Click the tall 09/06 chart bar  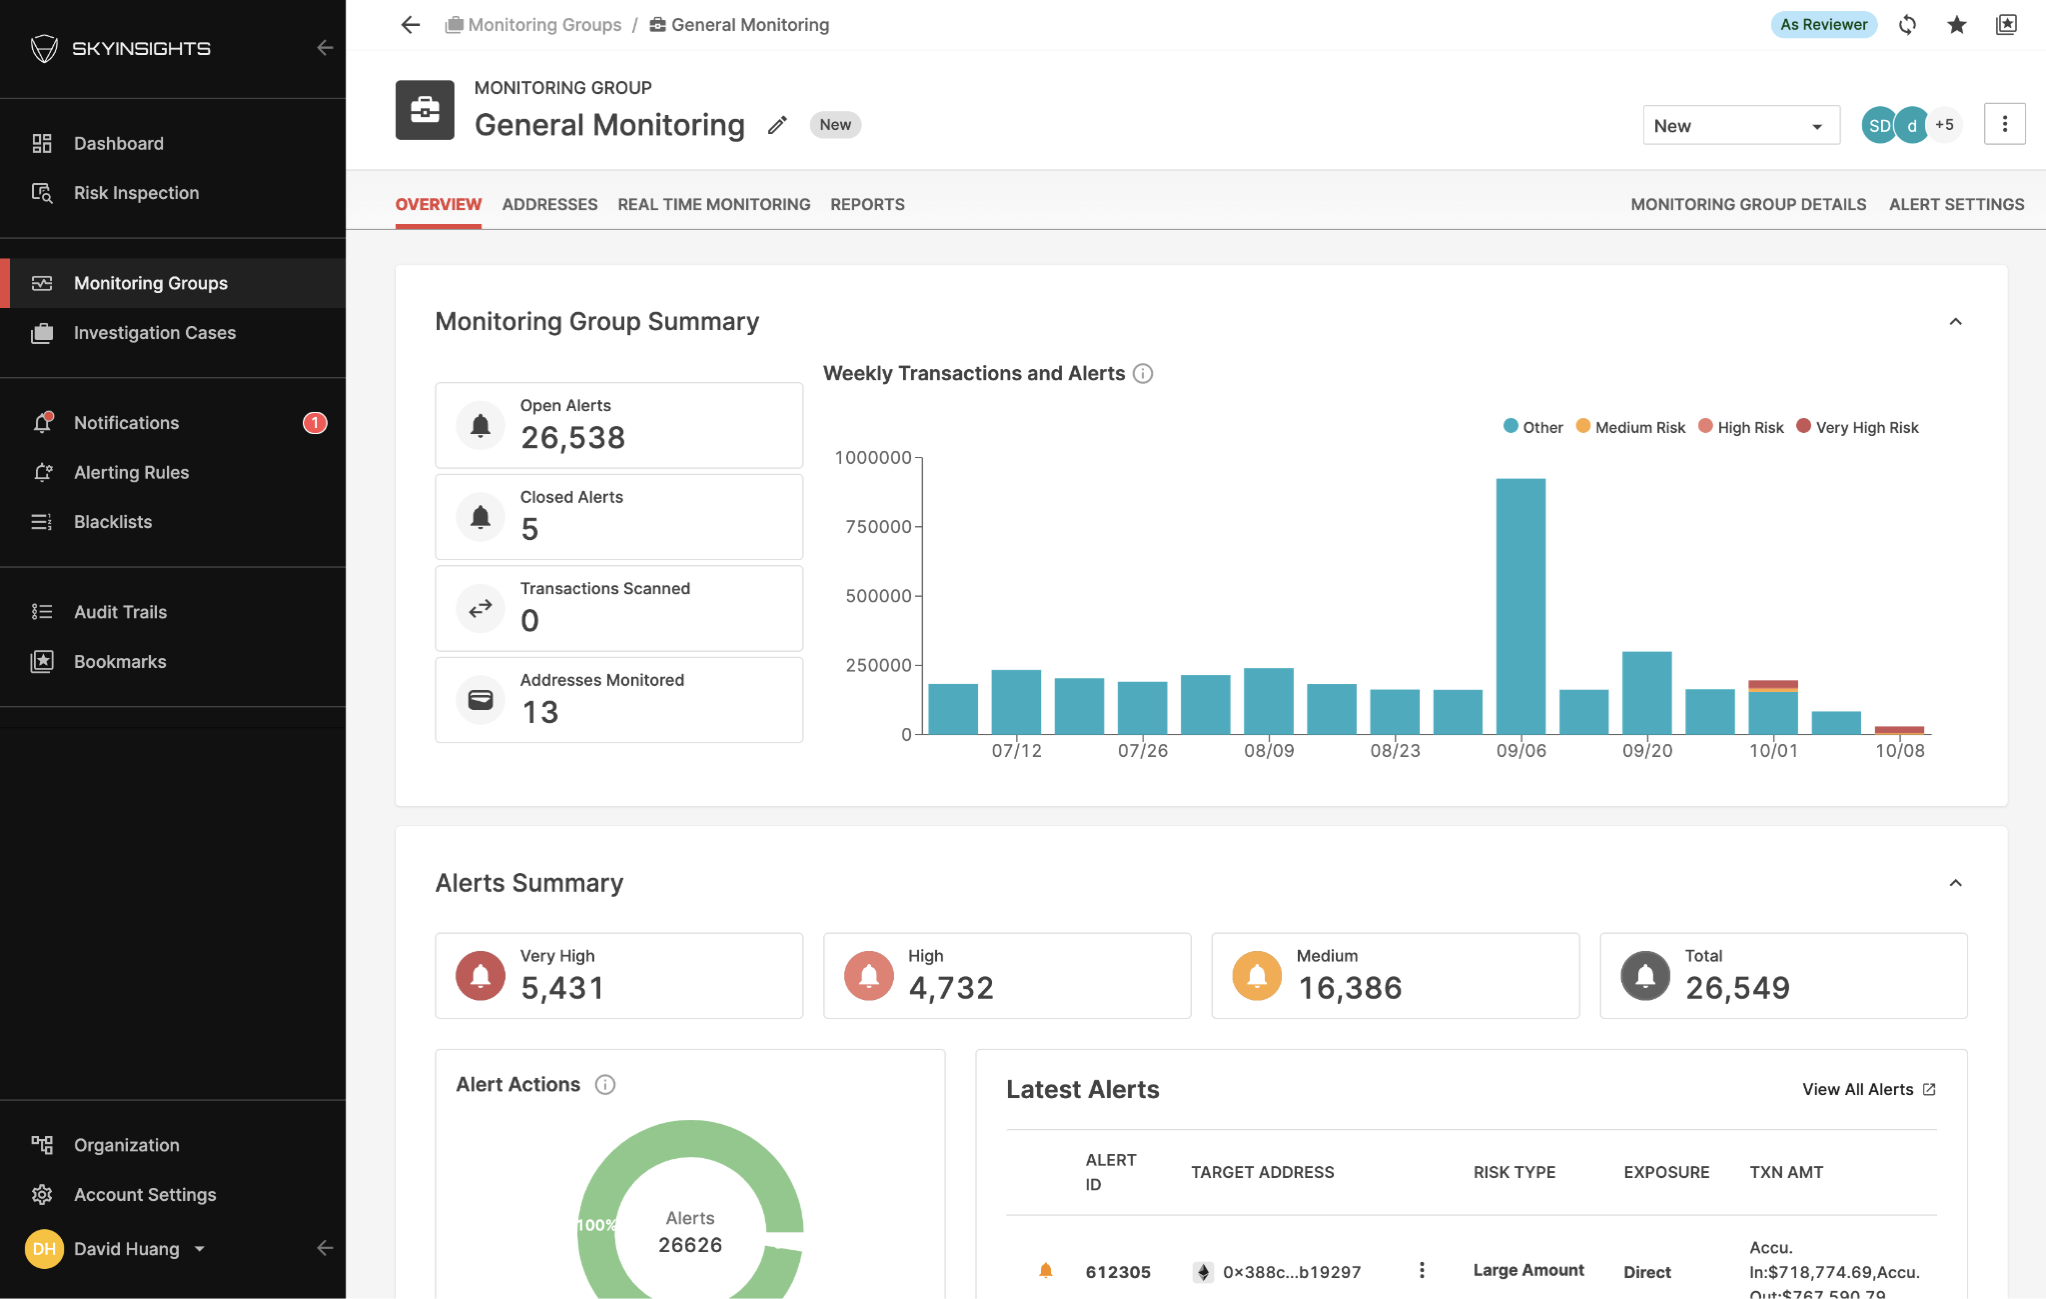(1520, 606)
